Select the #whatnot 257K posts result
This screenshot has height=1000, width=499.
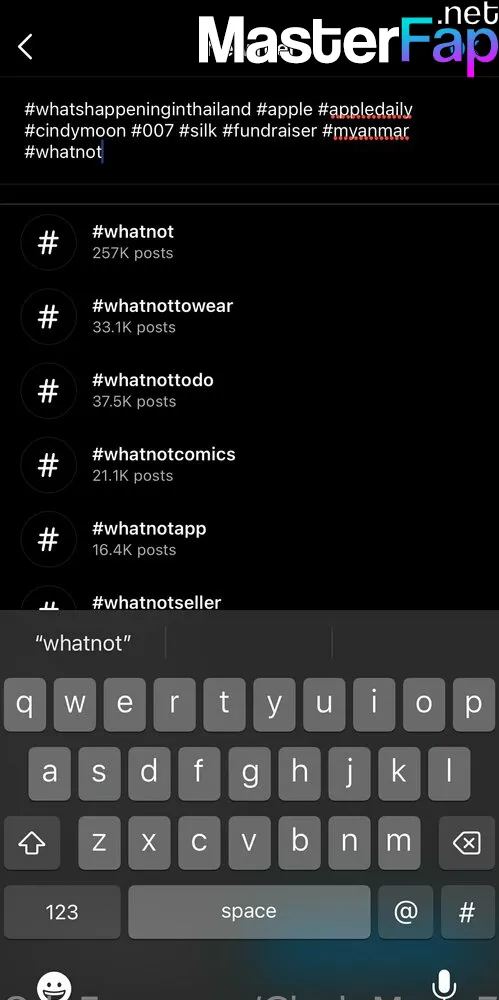click(x=250, y=242)
